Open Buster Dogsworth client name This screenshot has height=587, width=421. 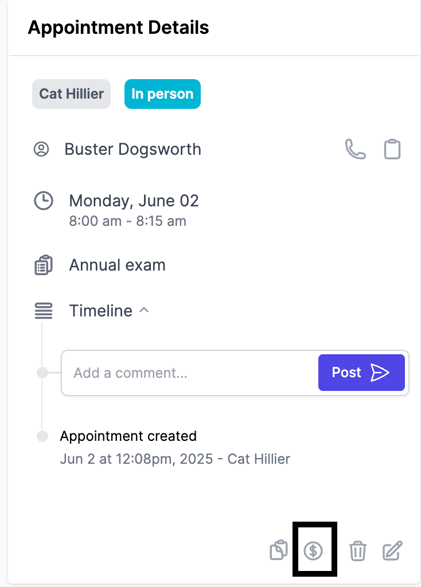pos(133,149)
